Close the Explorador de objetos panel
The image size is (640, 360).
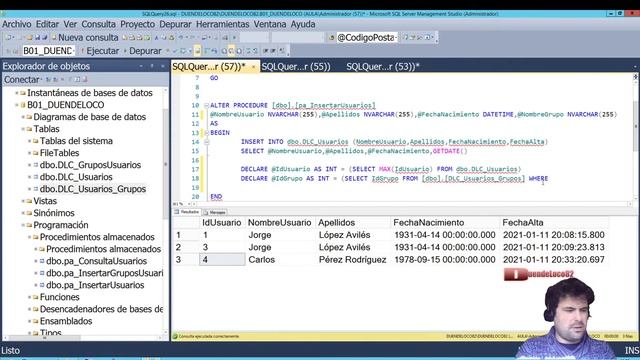click(x=162, y=66)
